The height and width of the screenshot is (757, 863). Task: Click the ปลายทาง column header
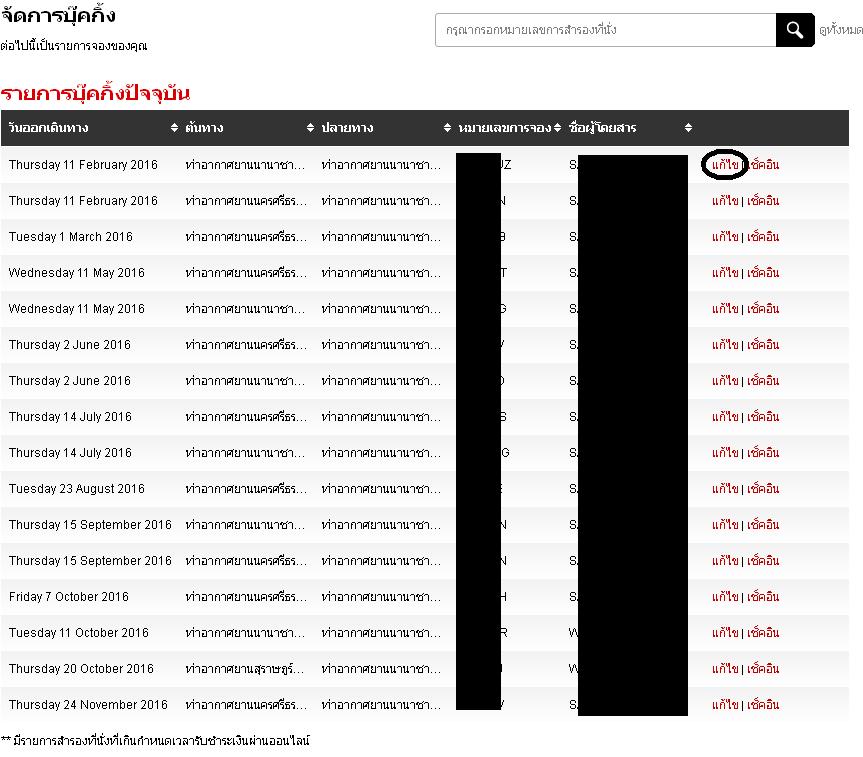347,128
